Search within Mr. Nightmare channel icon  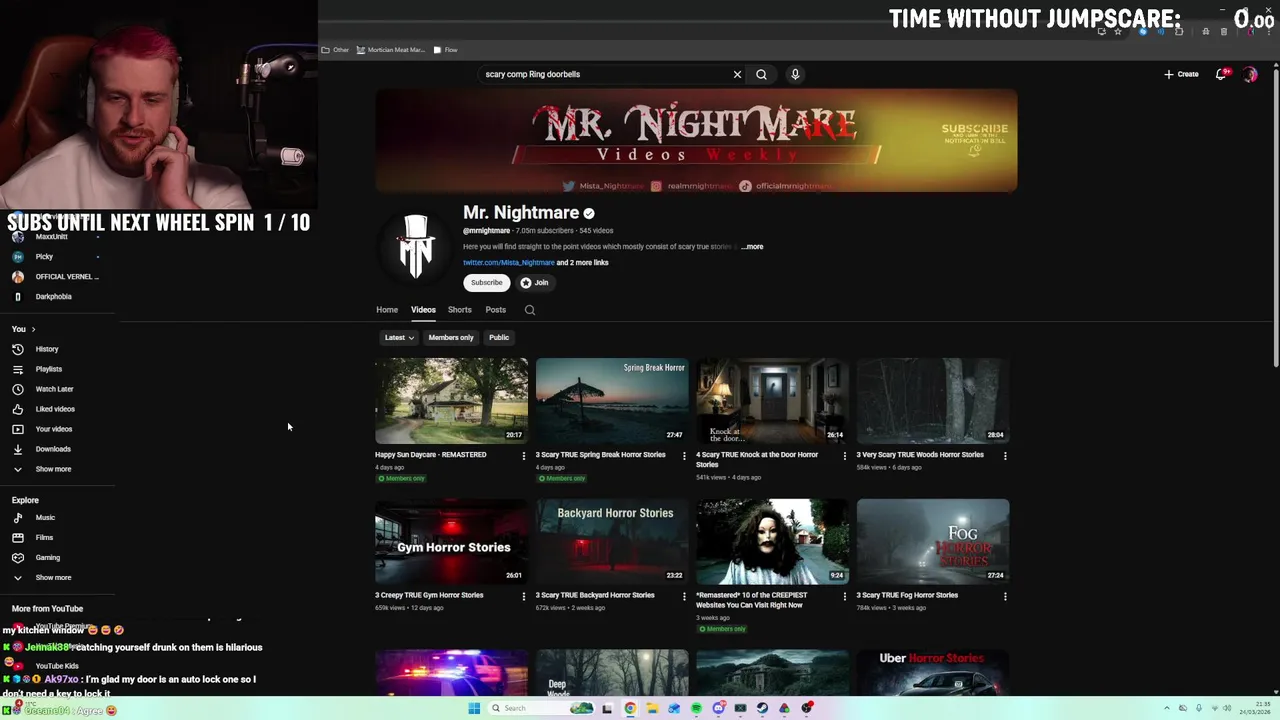(530, 310)
